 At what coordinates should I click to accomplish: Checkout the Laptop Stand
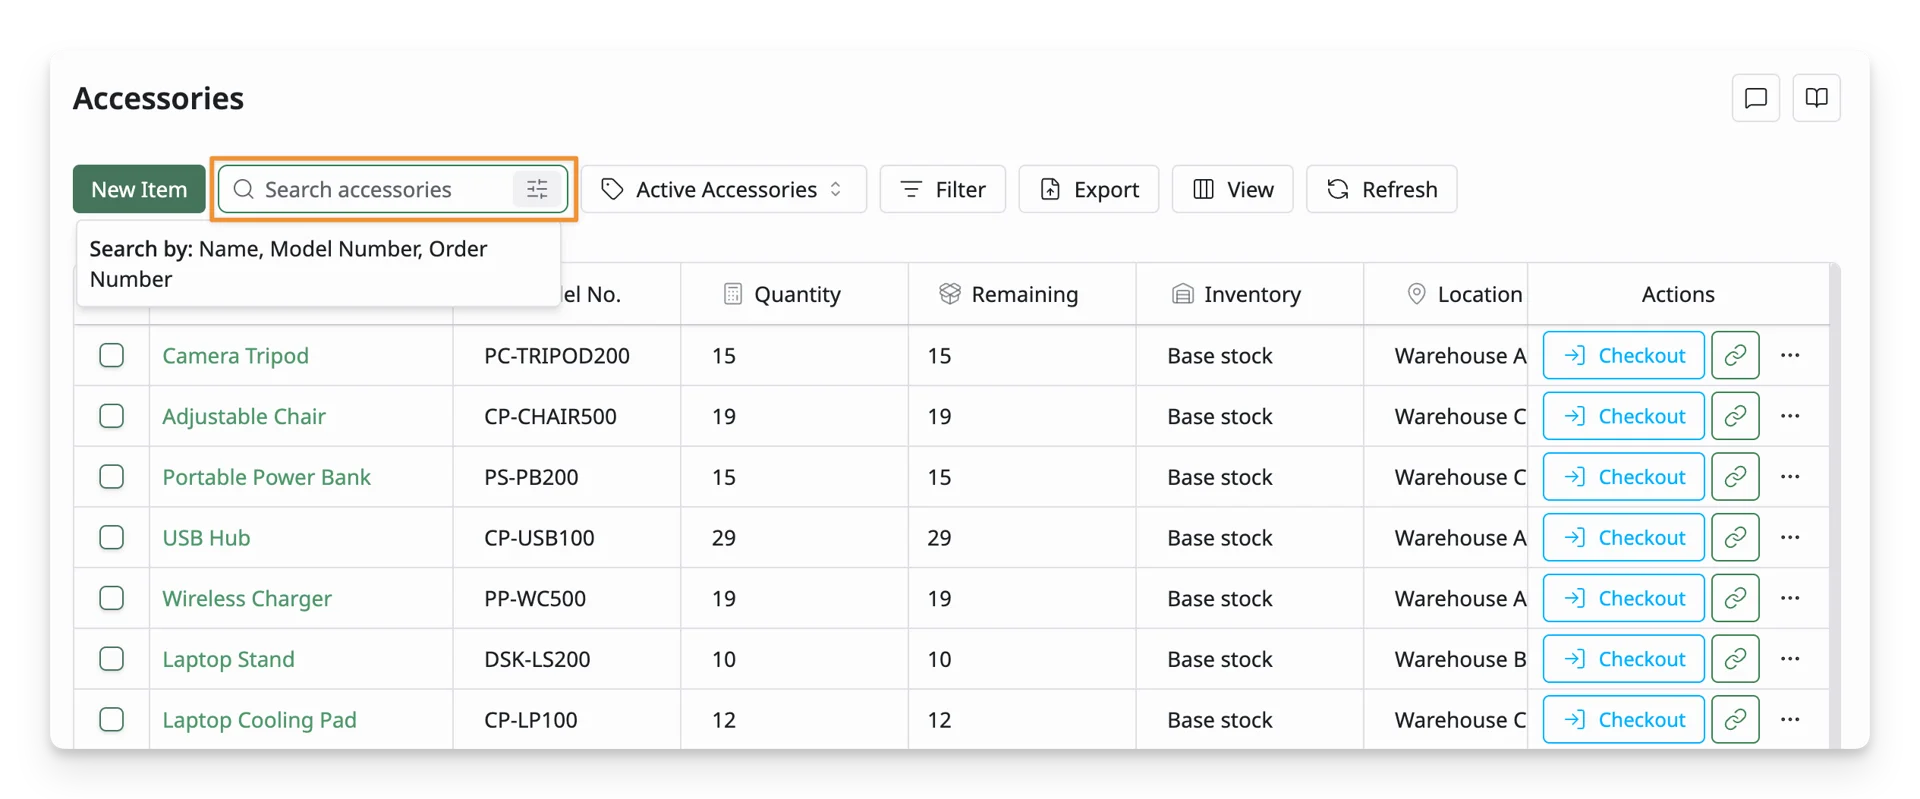pyautogui.click(x=1624, y=659)
